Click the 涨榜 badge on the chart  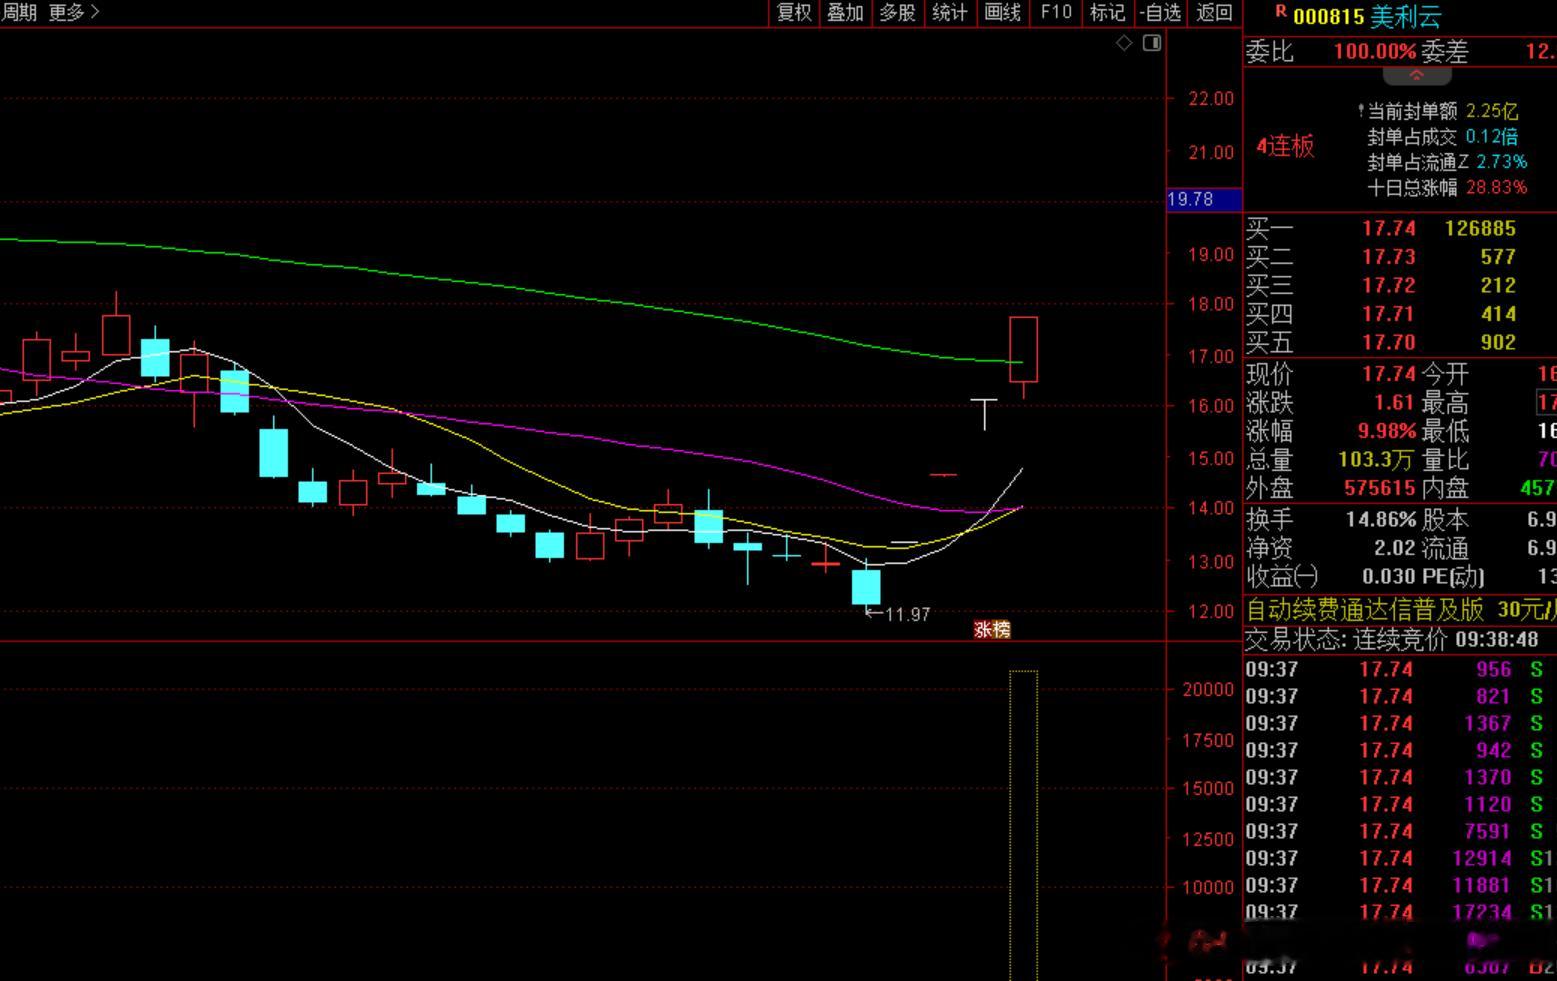992,629
